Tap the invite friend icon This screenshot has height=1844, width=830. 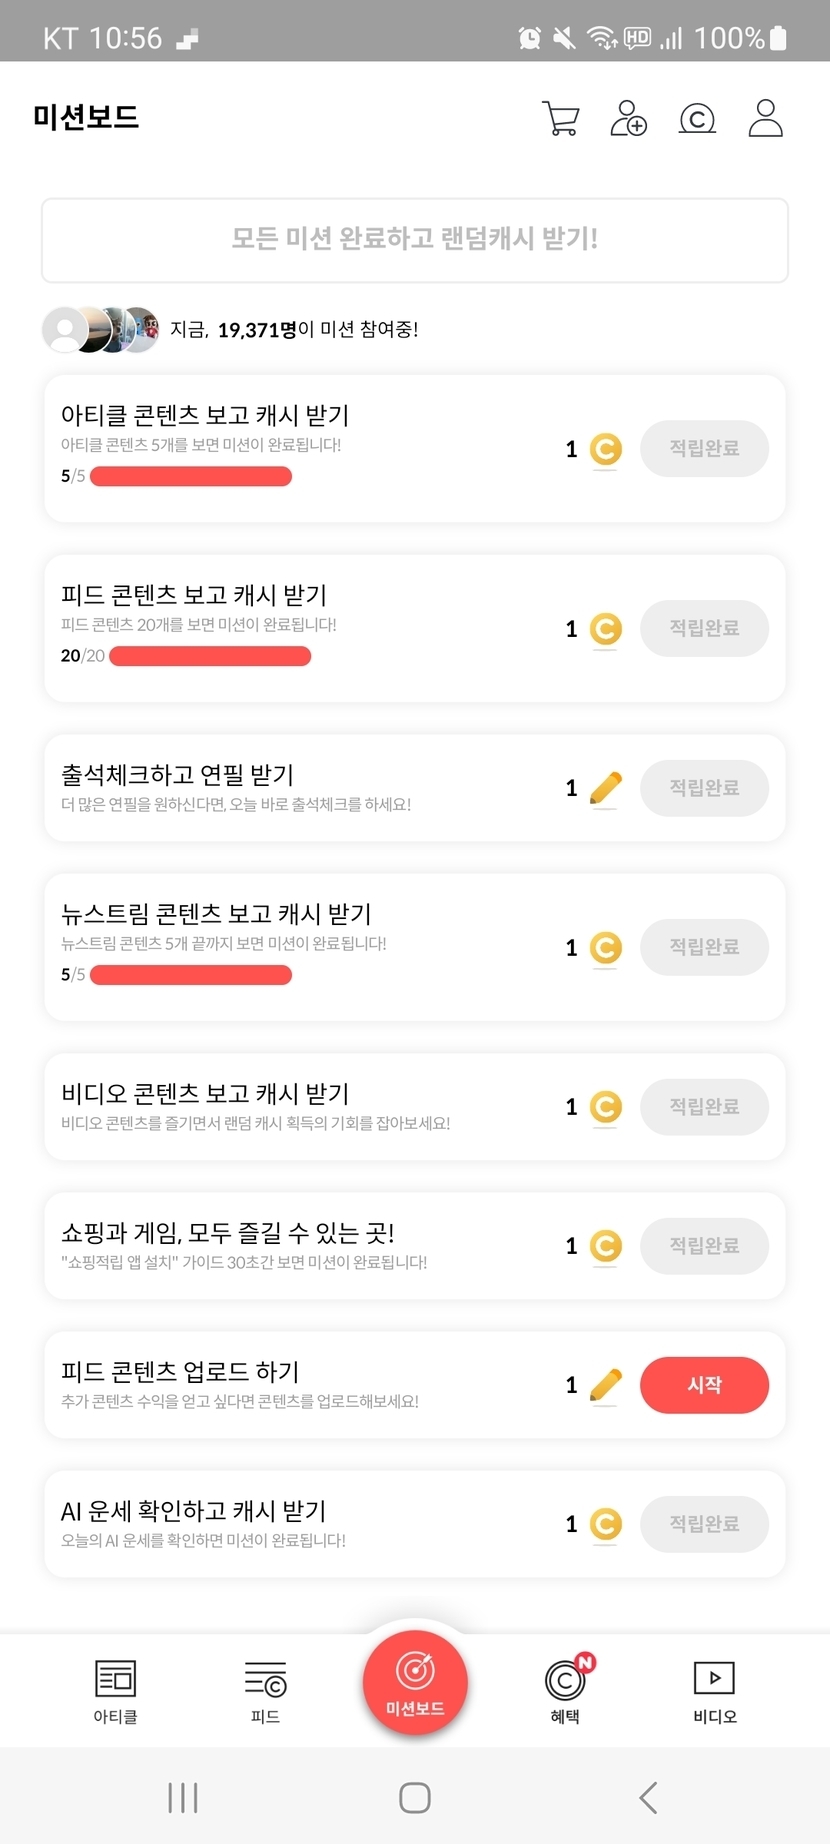[629, 118]
